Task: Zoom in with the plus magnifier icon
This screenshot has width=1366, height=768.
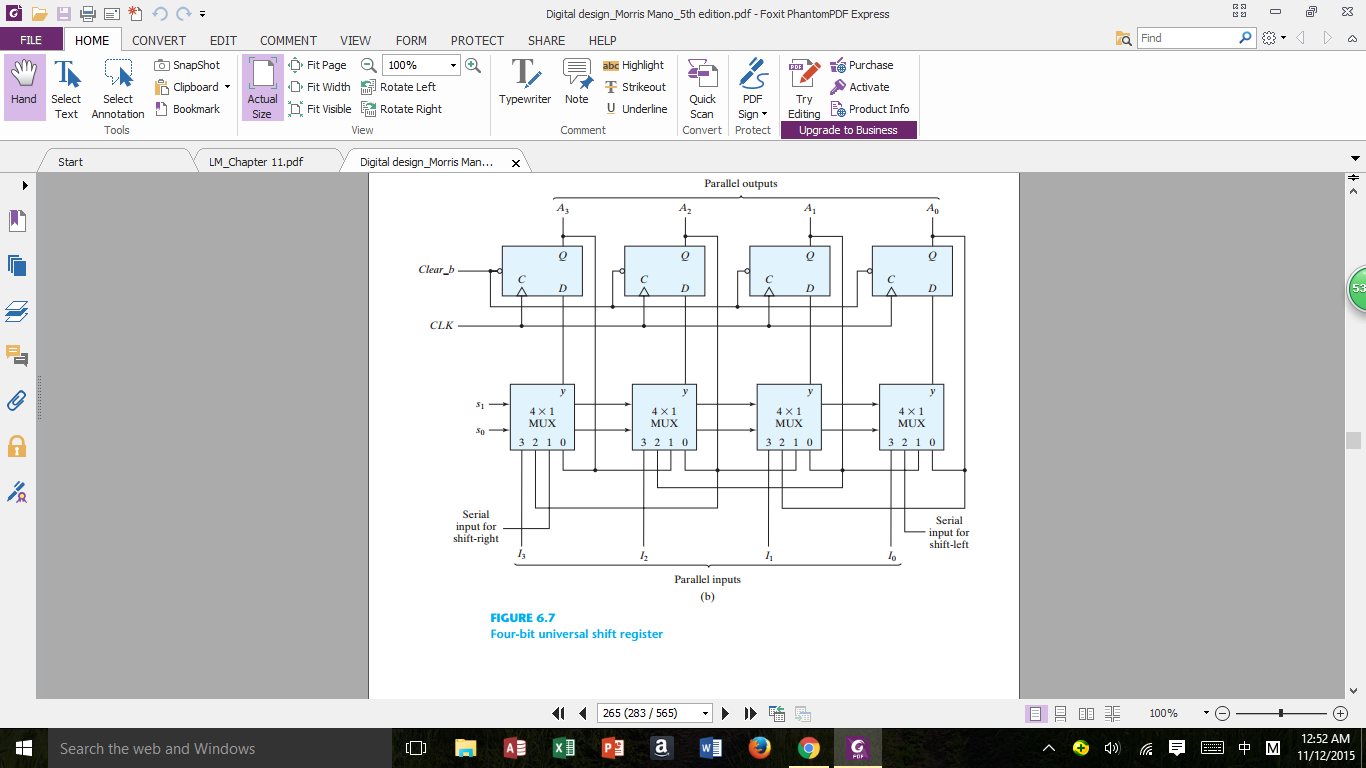Action: point(473,65)
